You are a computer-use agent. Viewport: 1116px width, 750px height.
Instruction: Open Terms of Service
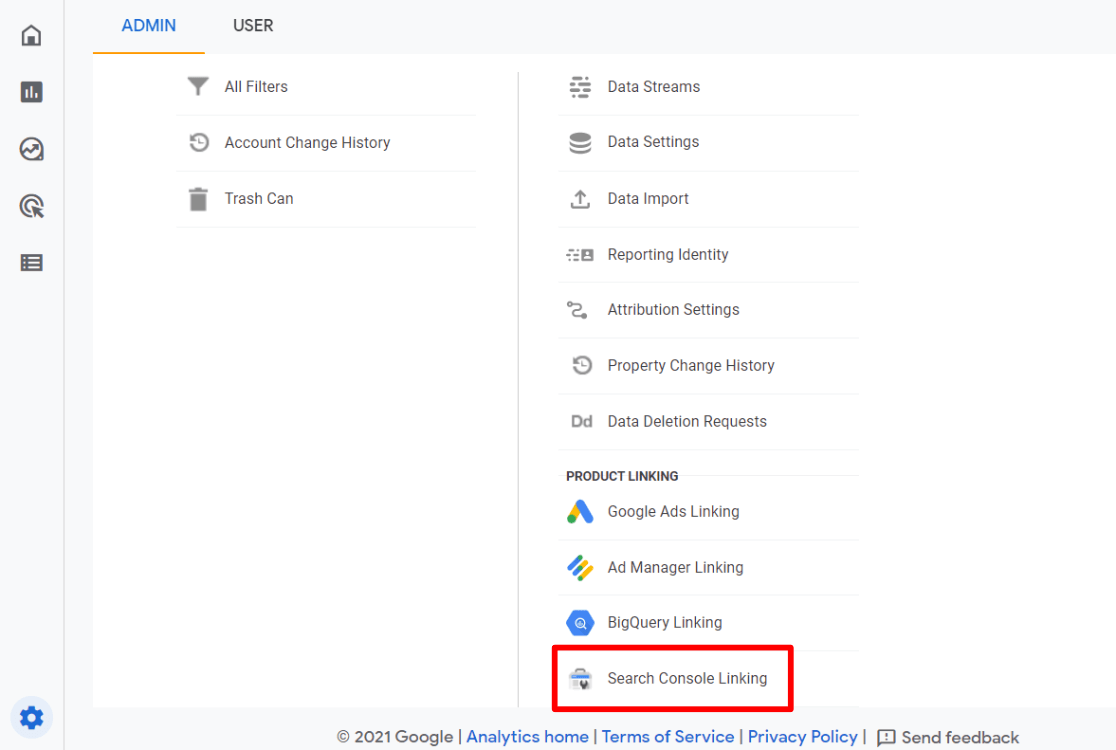(667, 736)
